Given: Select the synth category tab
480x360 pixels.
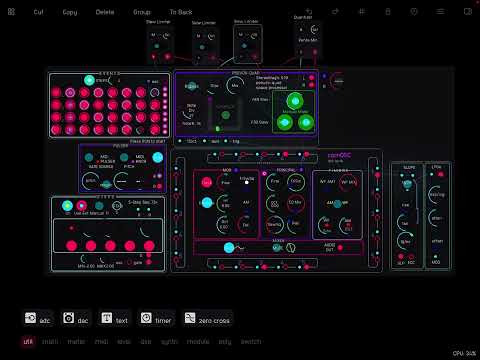Looking at the screenshot, I should [x=169, y=342].
